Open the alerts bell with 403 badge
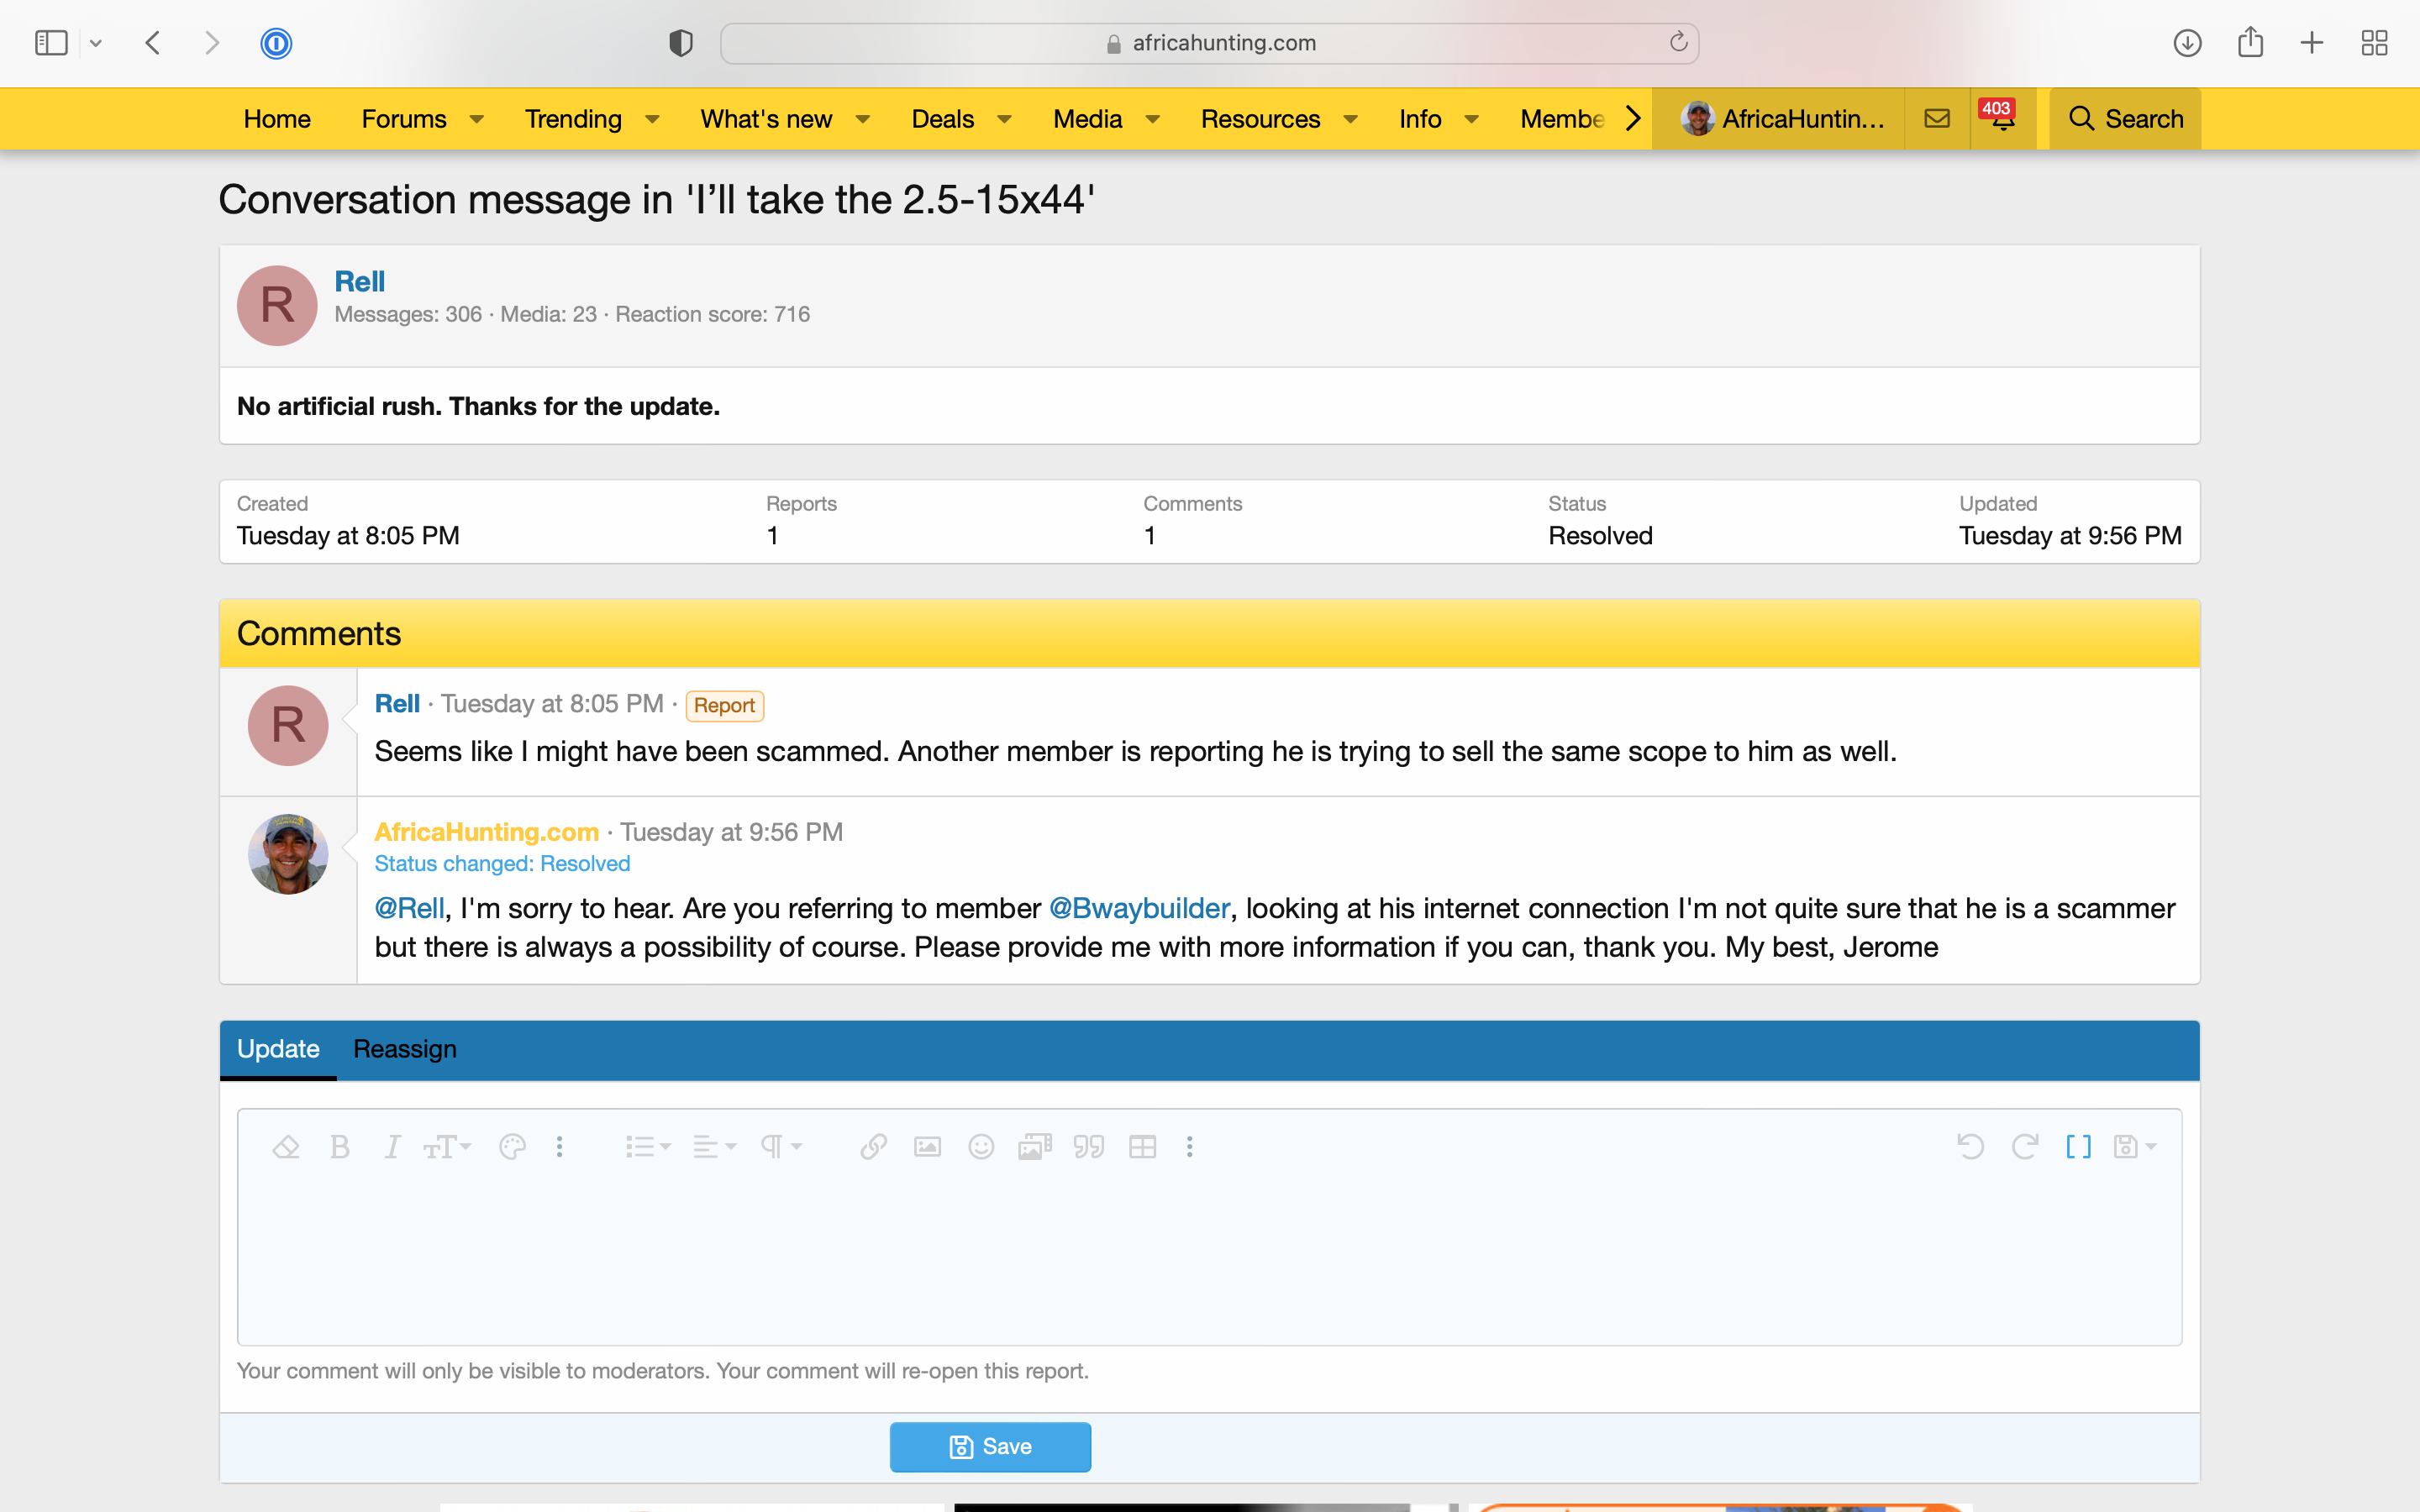The height and width of the screenshot is (1512, 2420). (x=2002, y=119)
